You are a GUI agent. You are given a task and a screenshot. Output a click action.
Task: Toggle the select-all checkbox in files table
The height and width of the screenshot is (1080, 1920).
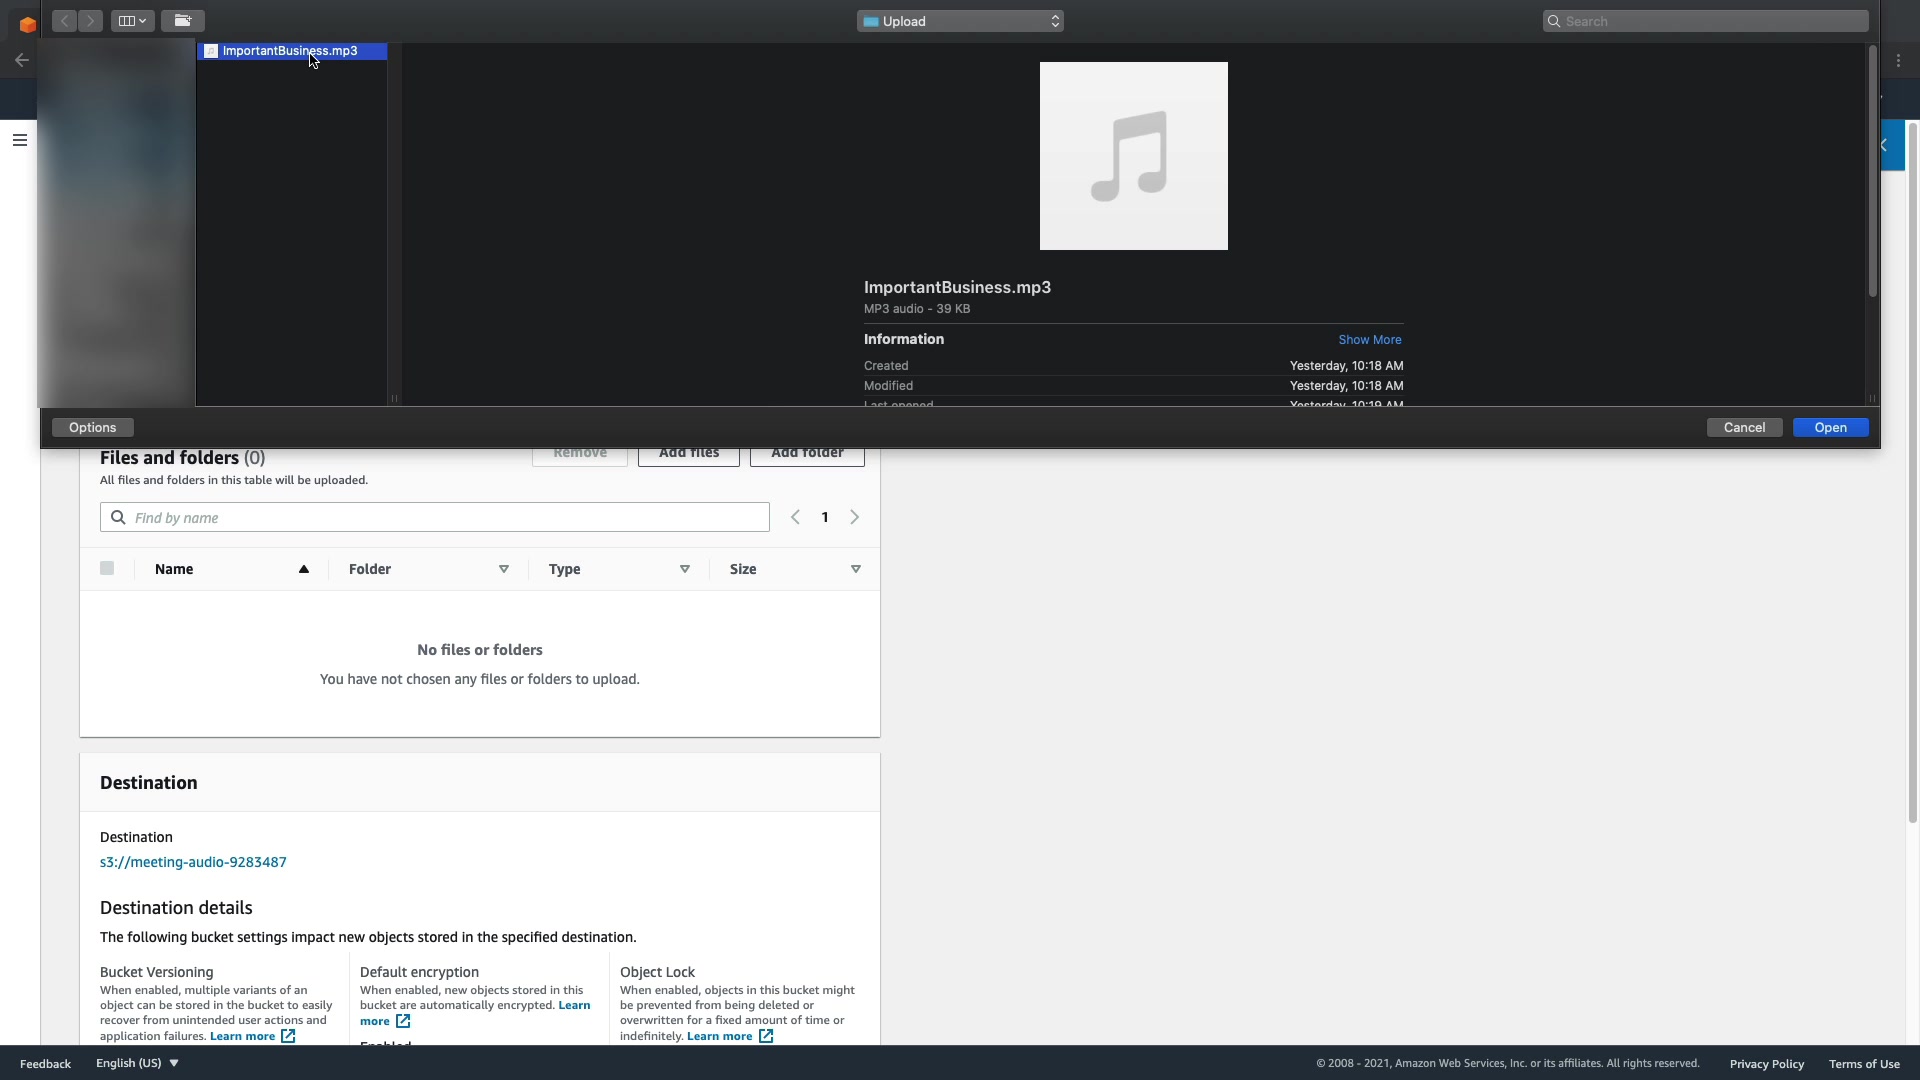pyautogui.click(x=107, y=569)
